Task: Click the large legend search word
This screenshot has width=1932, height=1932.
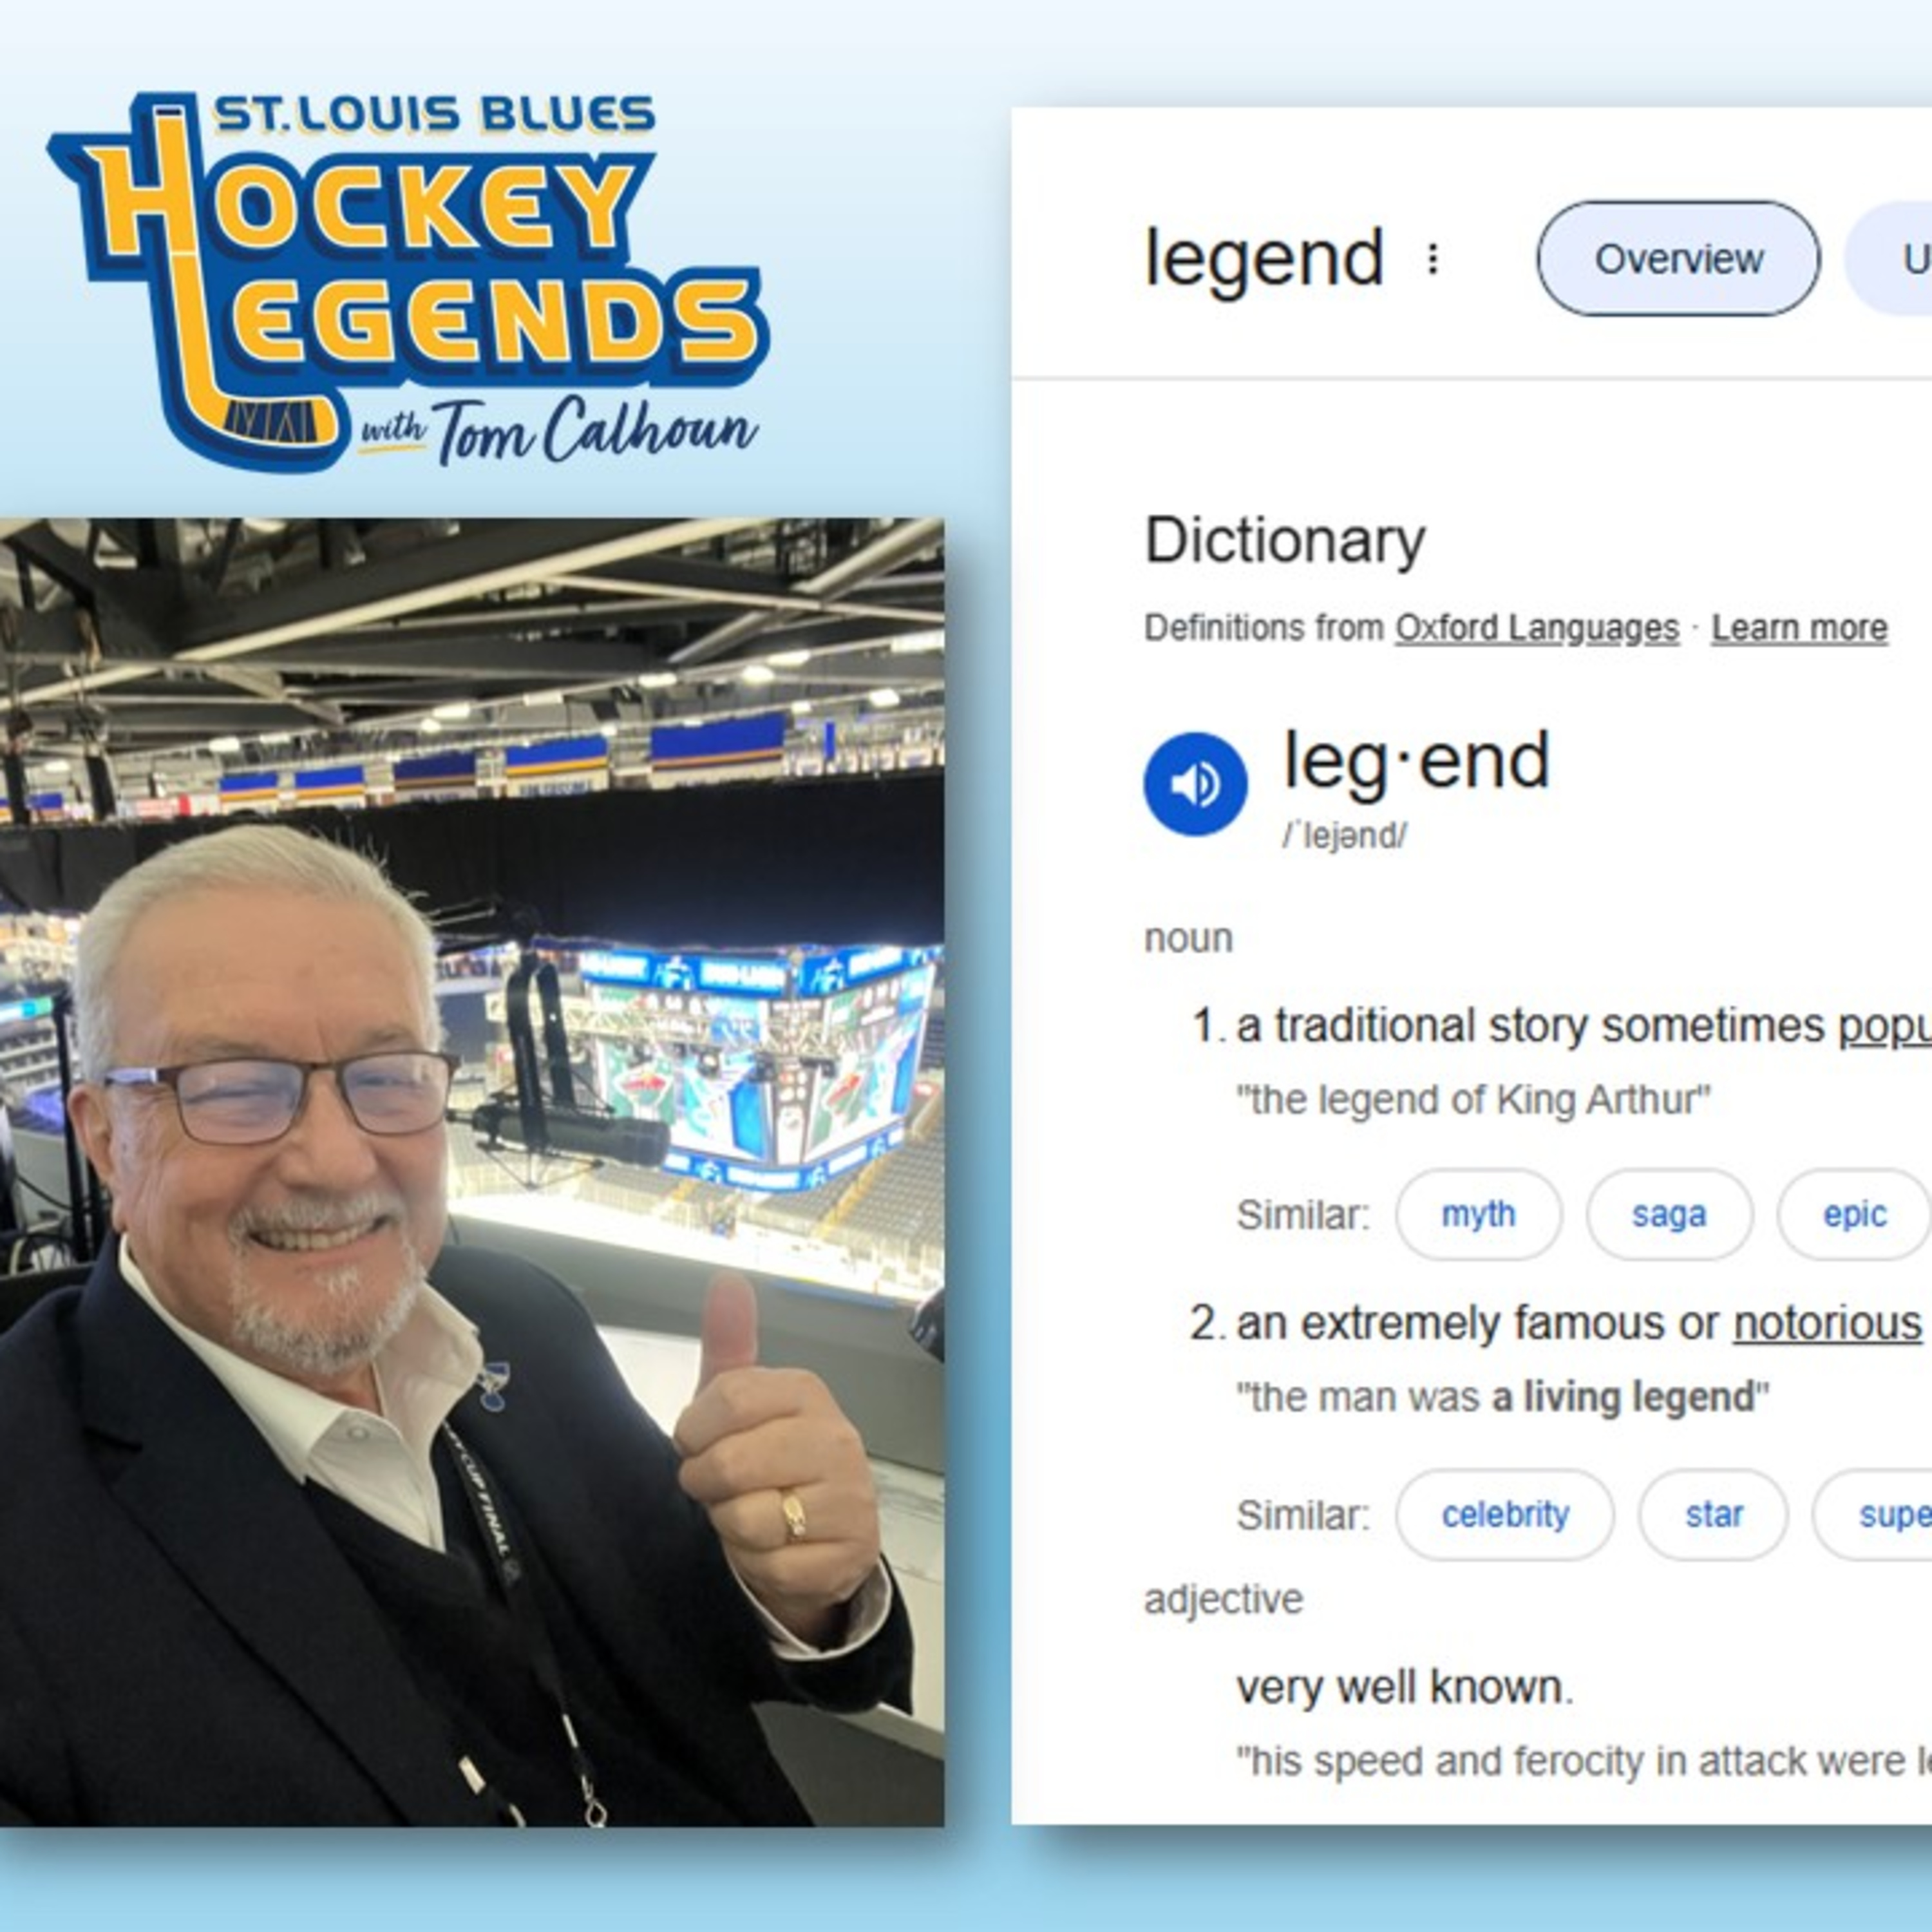Action: 1264,258
